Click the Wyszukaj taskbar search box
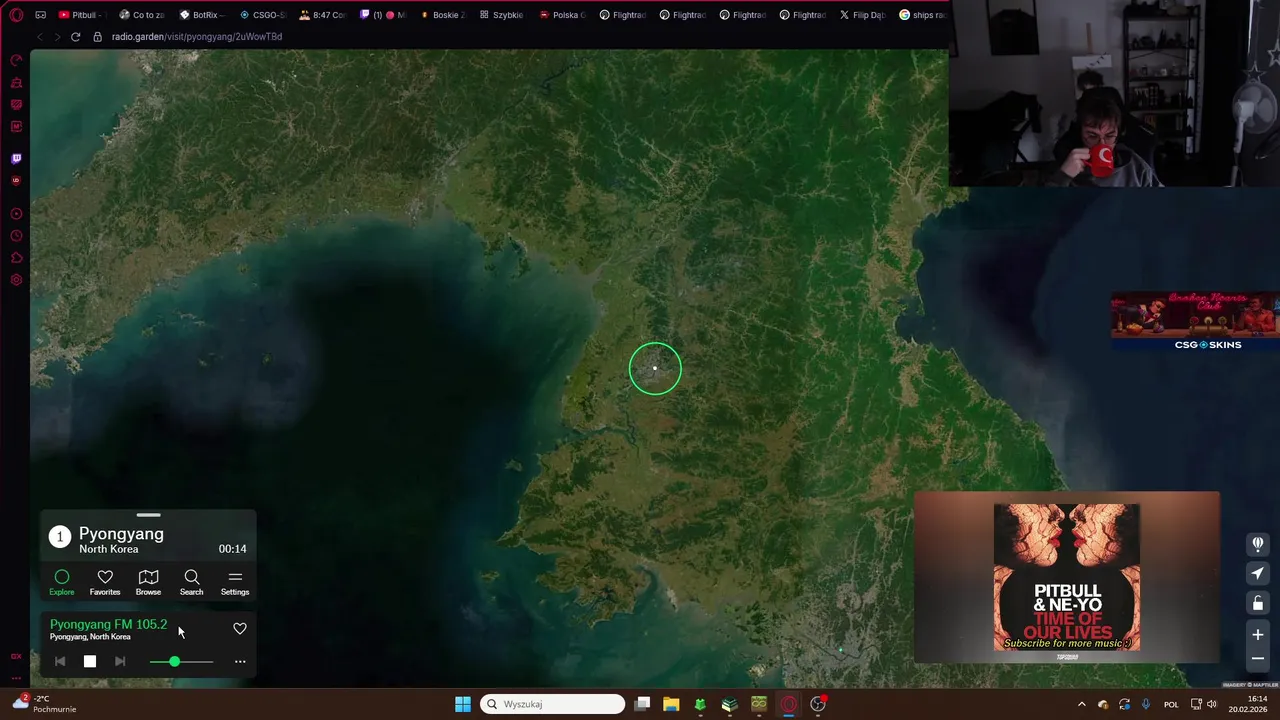Viewport: 1280px width, 720px height. pyautogui.click(x=553, y=704)
